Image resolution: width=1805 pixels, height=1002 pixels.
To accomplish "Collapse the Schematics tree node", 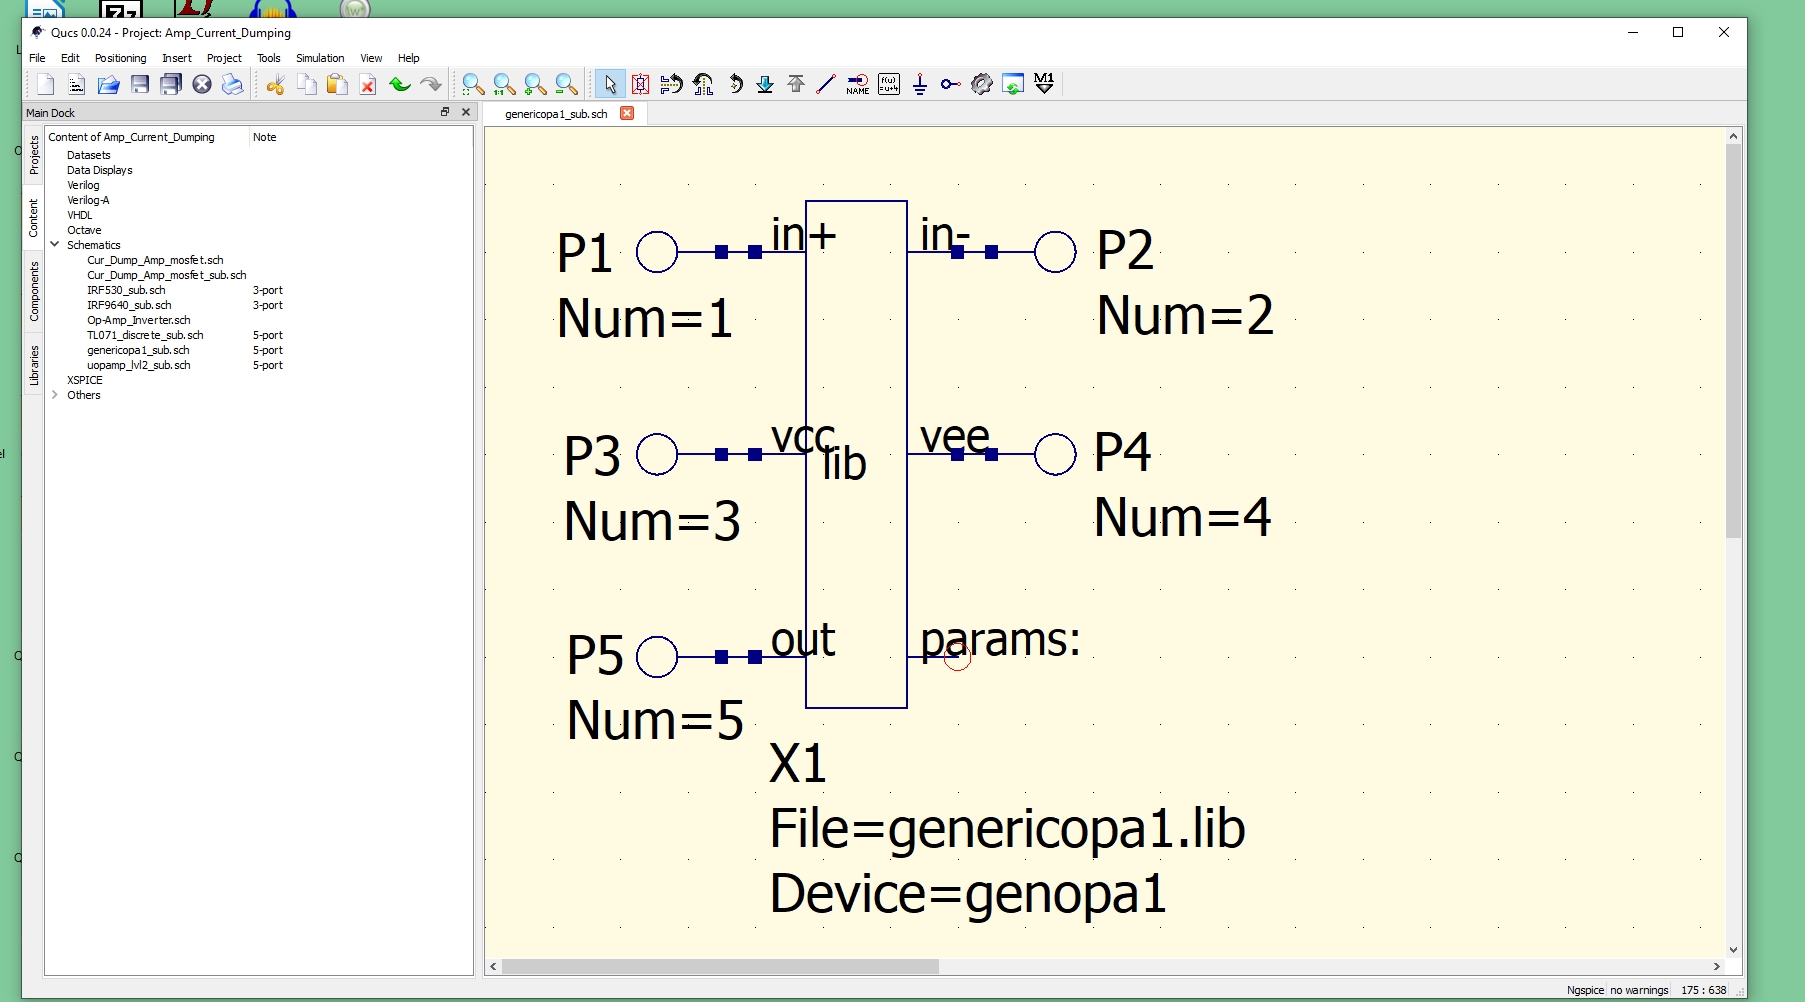I will point(55,244).
